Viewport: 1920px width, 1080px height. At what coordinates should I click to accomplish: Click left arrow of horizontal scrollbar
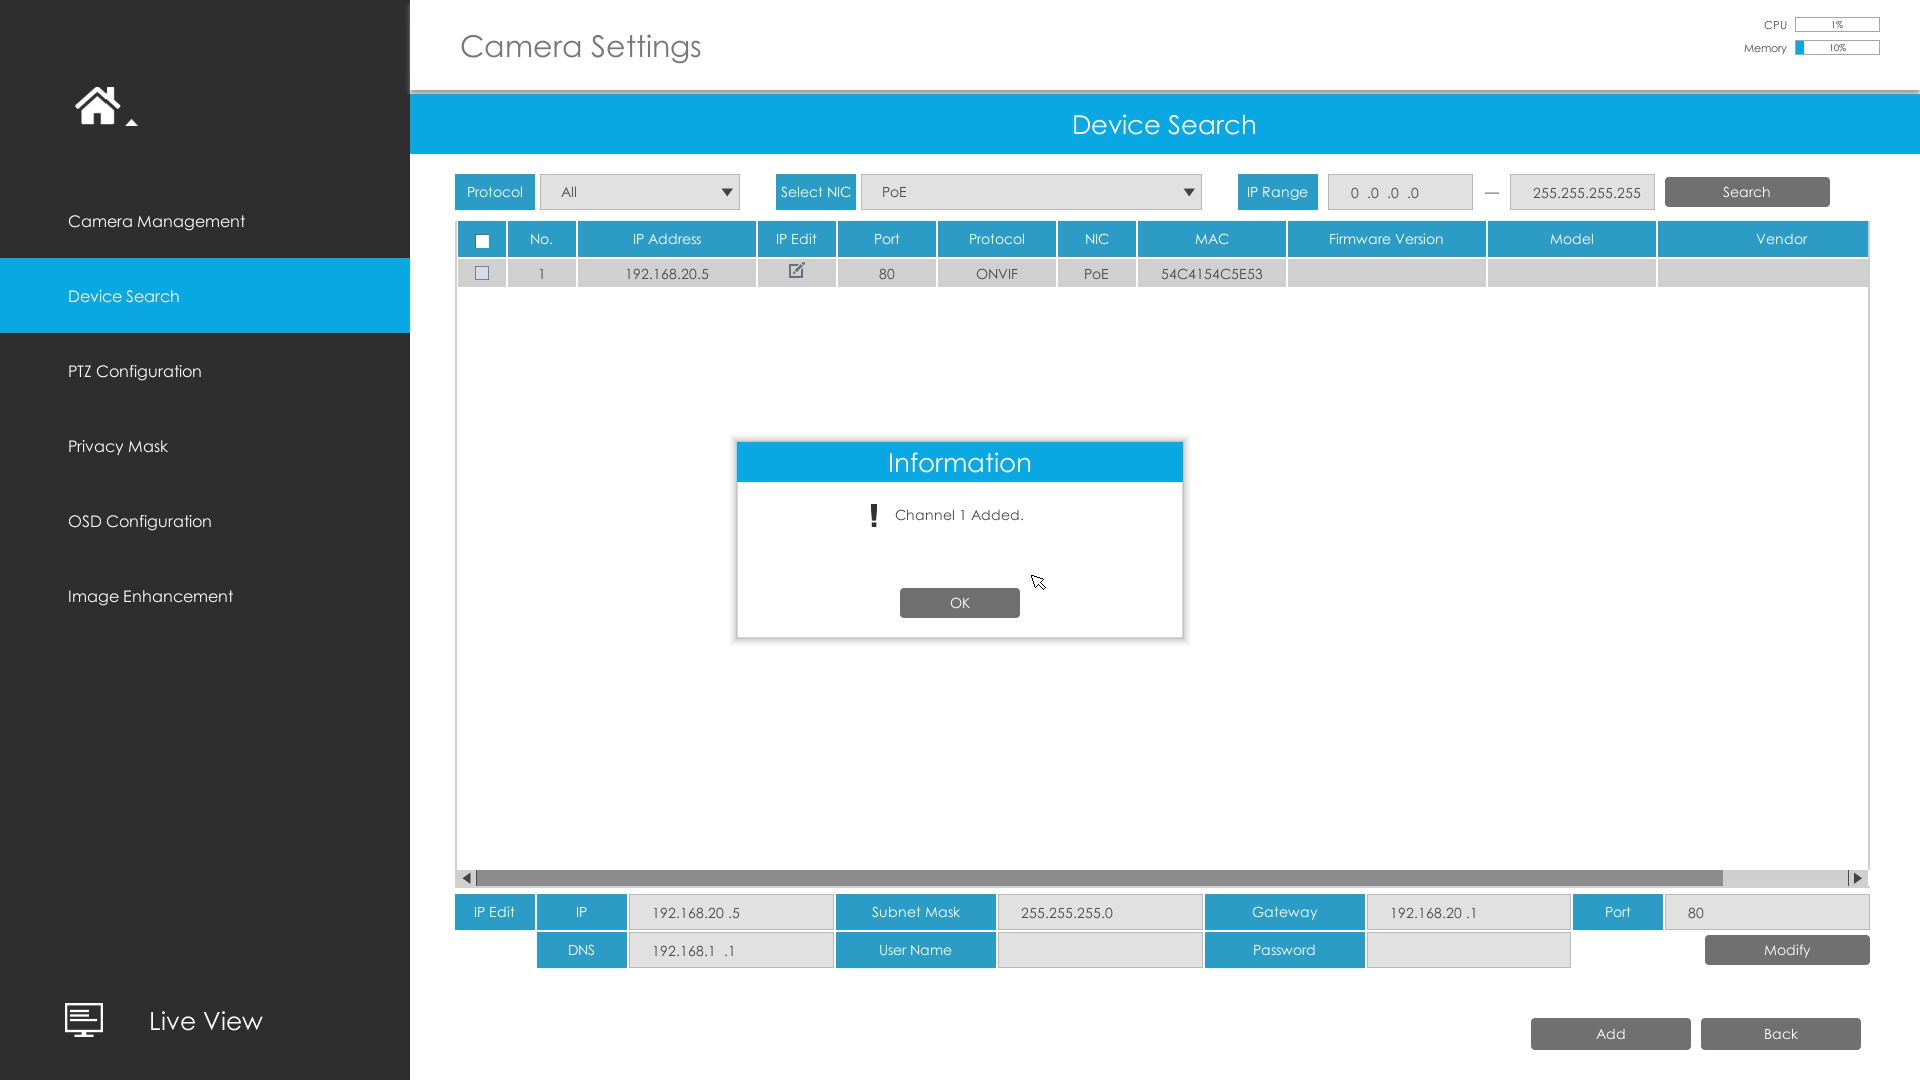[466, 878]
